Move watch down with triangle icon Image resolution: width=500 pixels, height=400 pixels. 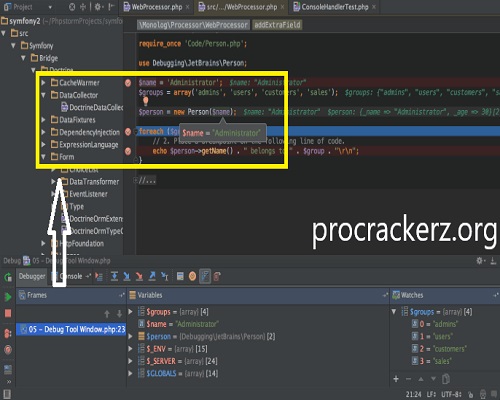click(433, 379)
